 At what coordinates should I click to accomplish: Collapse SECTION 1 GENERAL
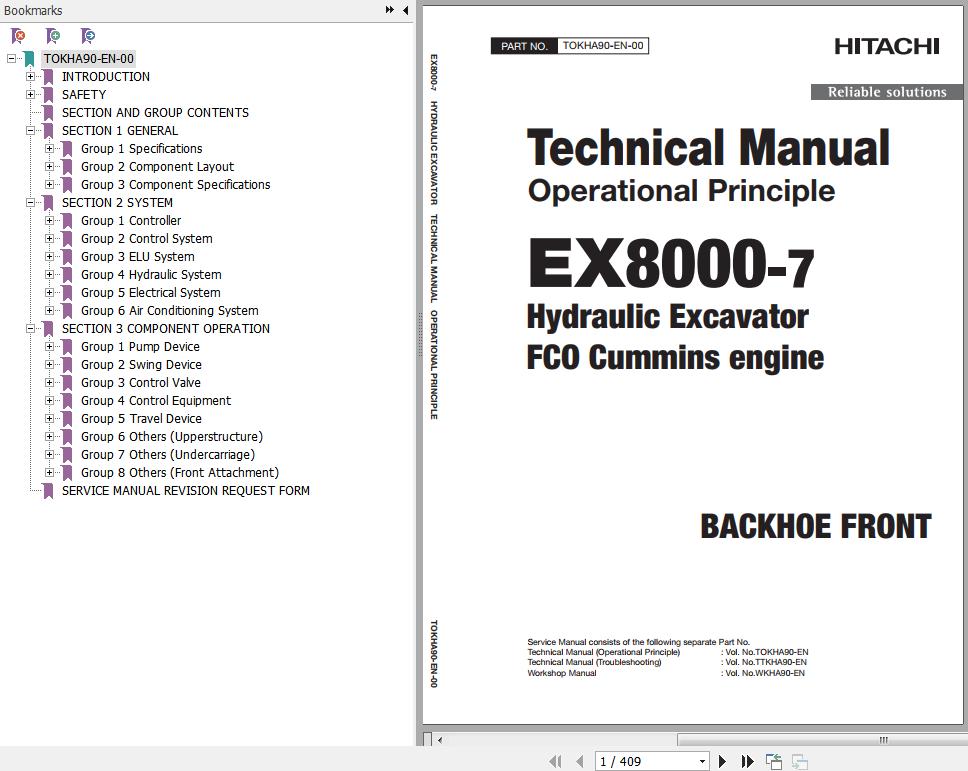click(x=30, y=131)
